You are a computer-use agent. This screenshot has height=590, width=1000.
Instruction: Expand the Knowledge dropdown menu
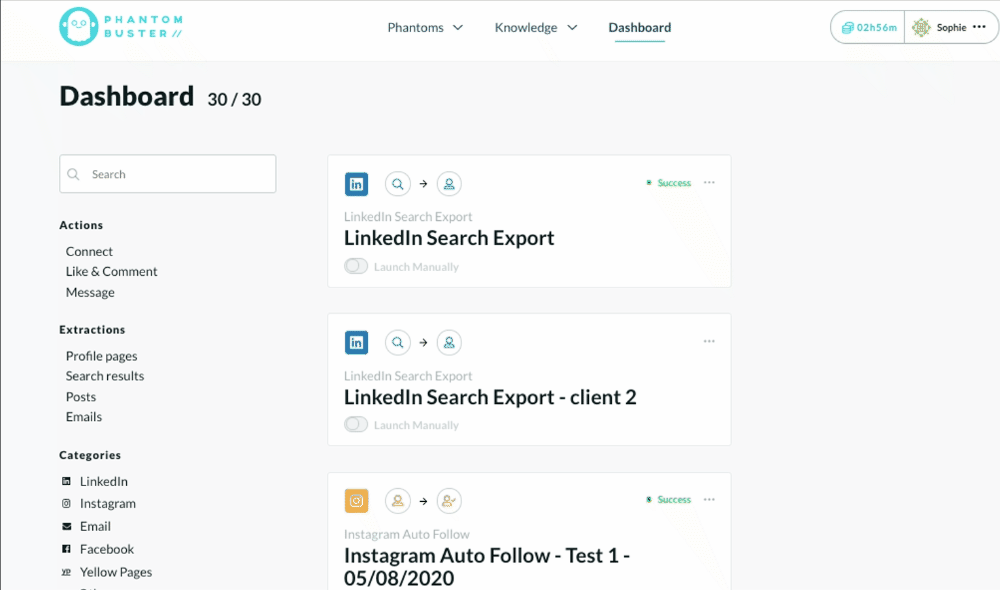[x=536, y=27]
